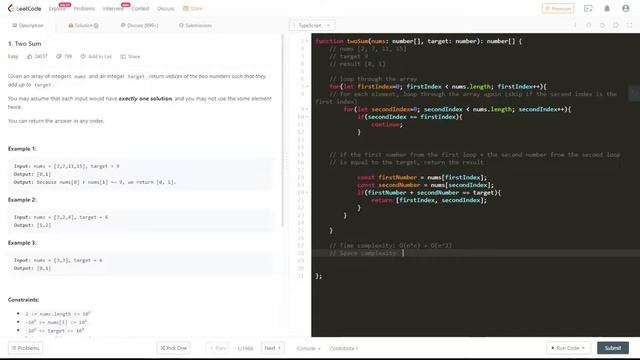The image size is (640, 360).
Task: Share the Two Sum problem
Action: click(130, 56)
